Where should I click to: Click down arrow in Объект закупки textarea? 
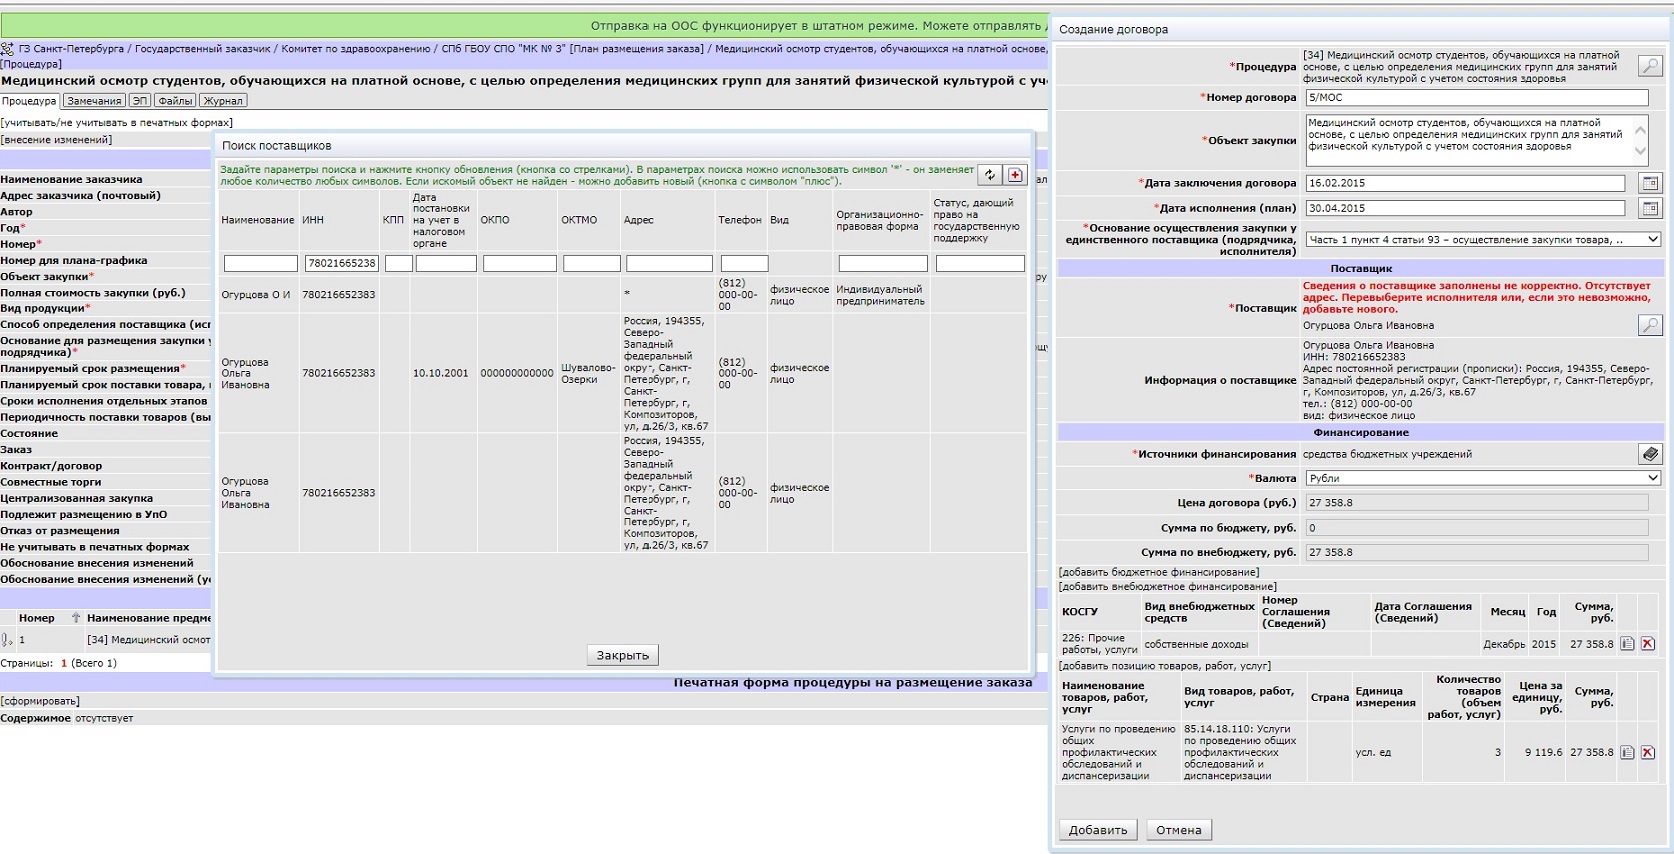(x=1640, y=152)
